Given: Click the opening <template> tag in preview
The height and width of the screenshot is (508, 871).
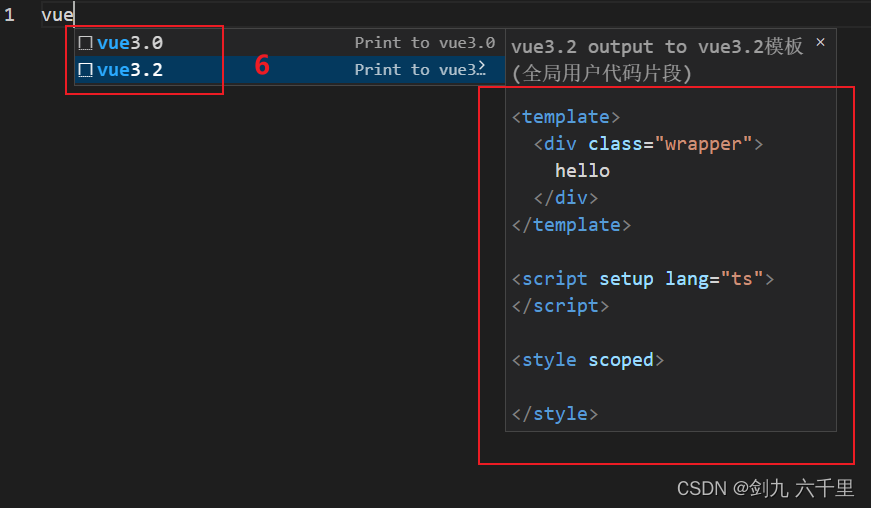Looking at the screenshot, I should pos(565,117).
